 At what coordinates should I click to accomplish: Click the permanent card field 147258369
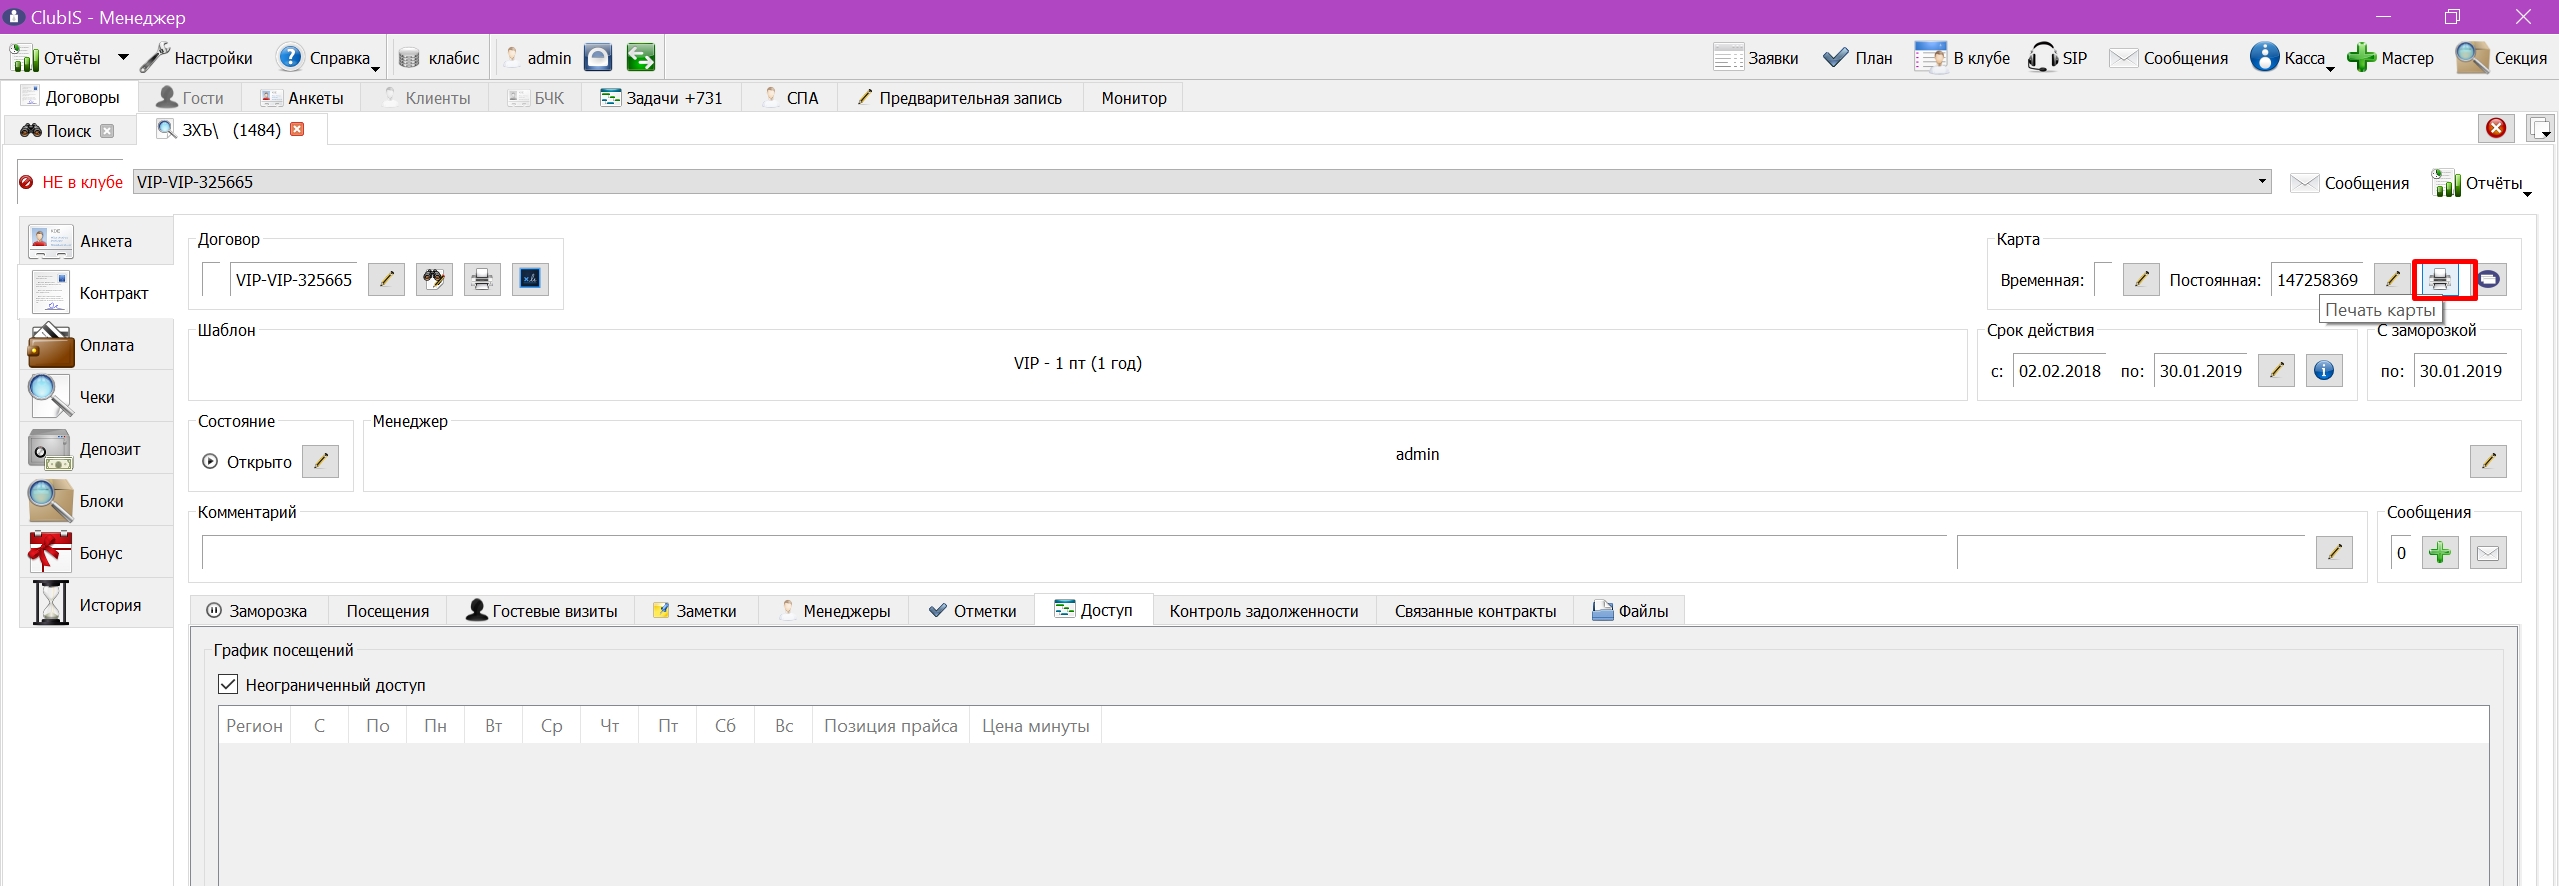click(x=2318, y=279)
